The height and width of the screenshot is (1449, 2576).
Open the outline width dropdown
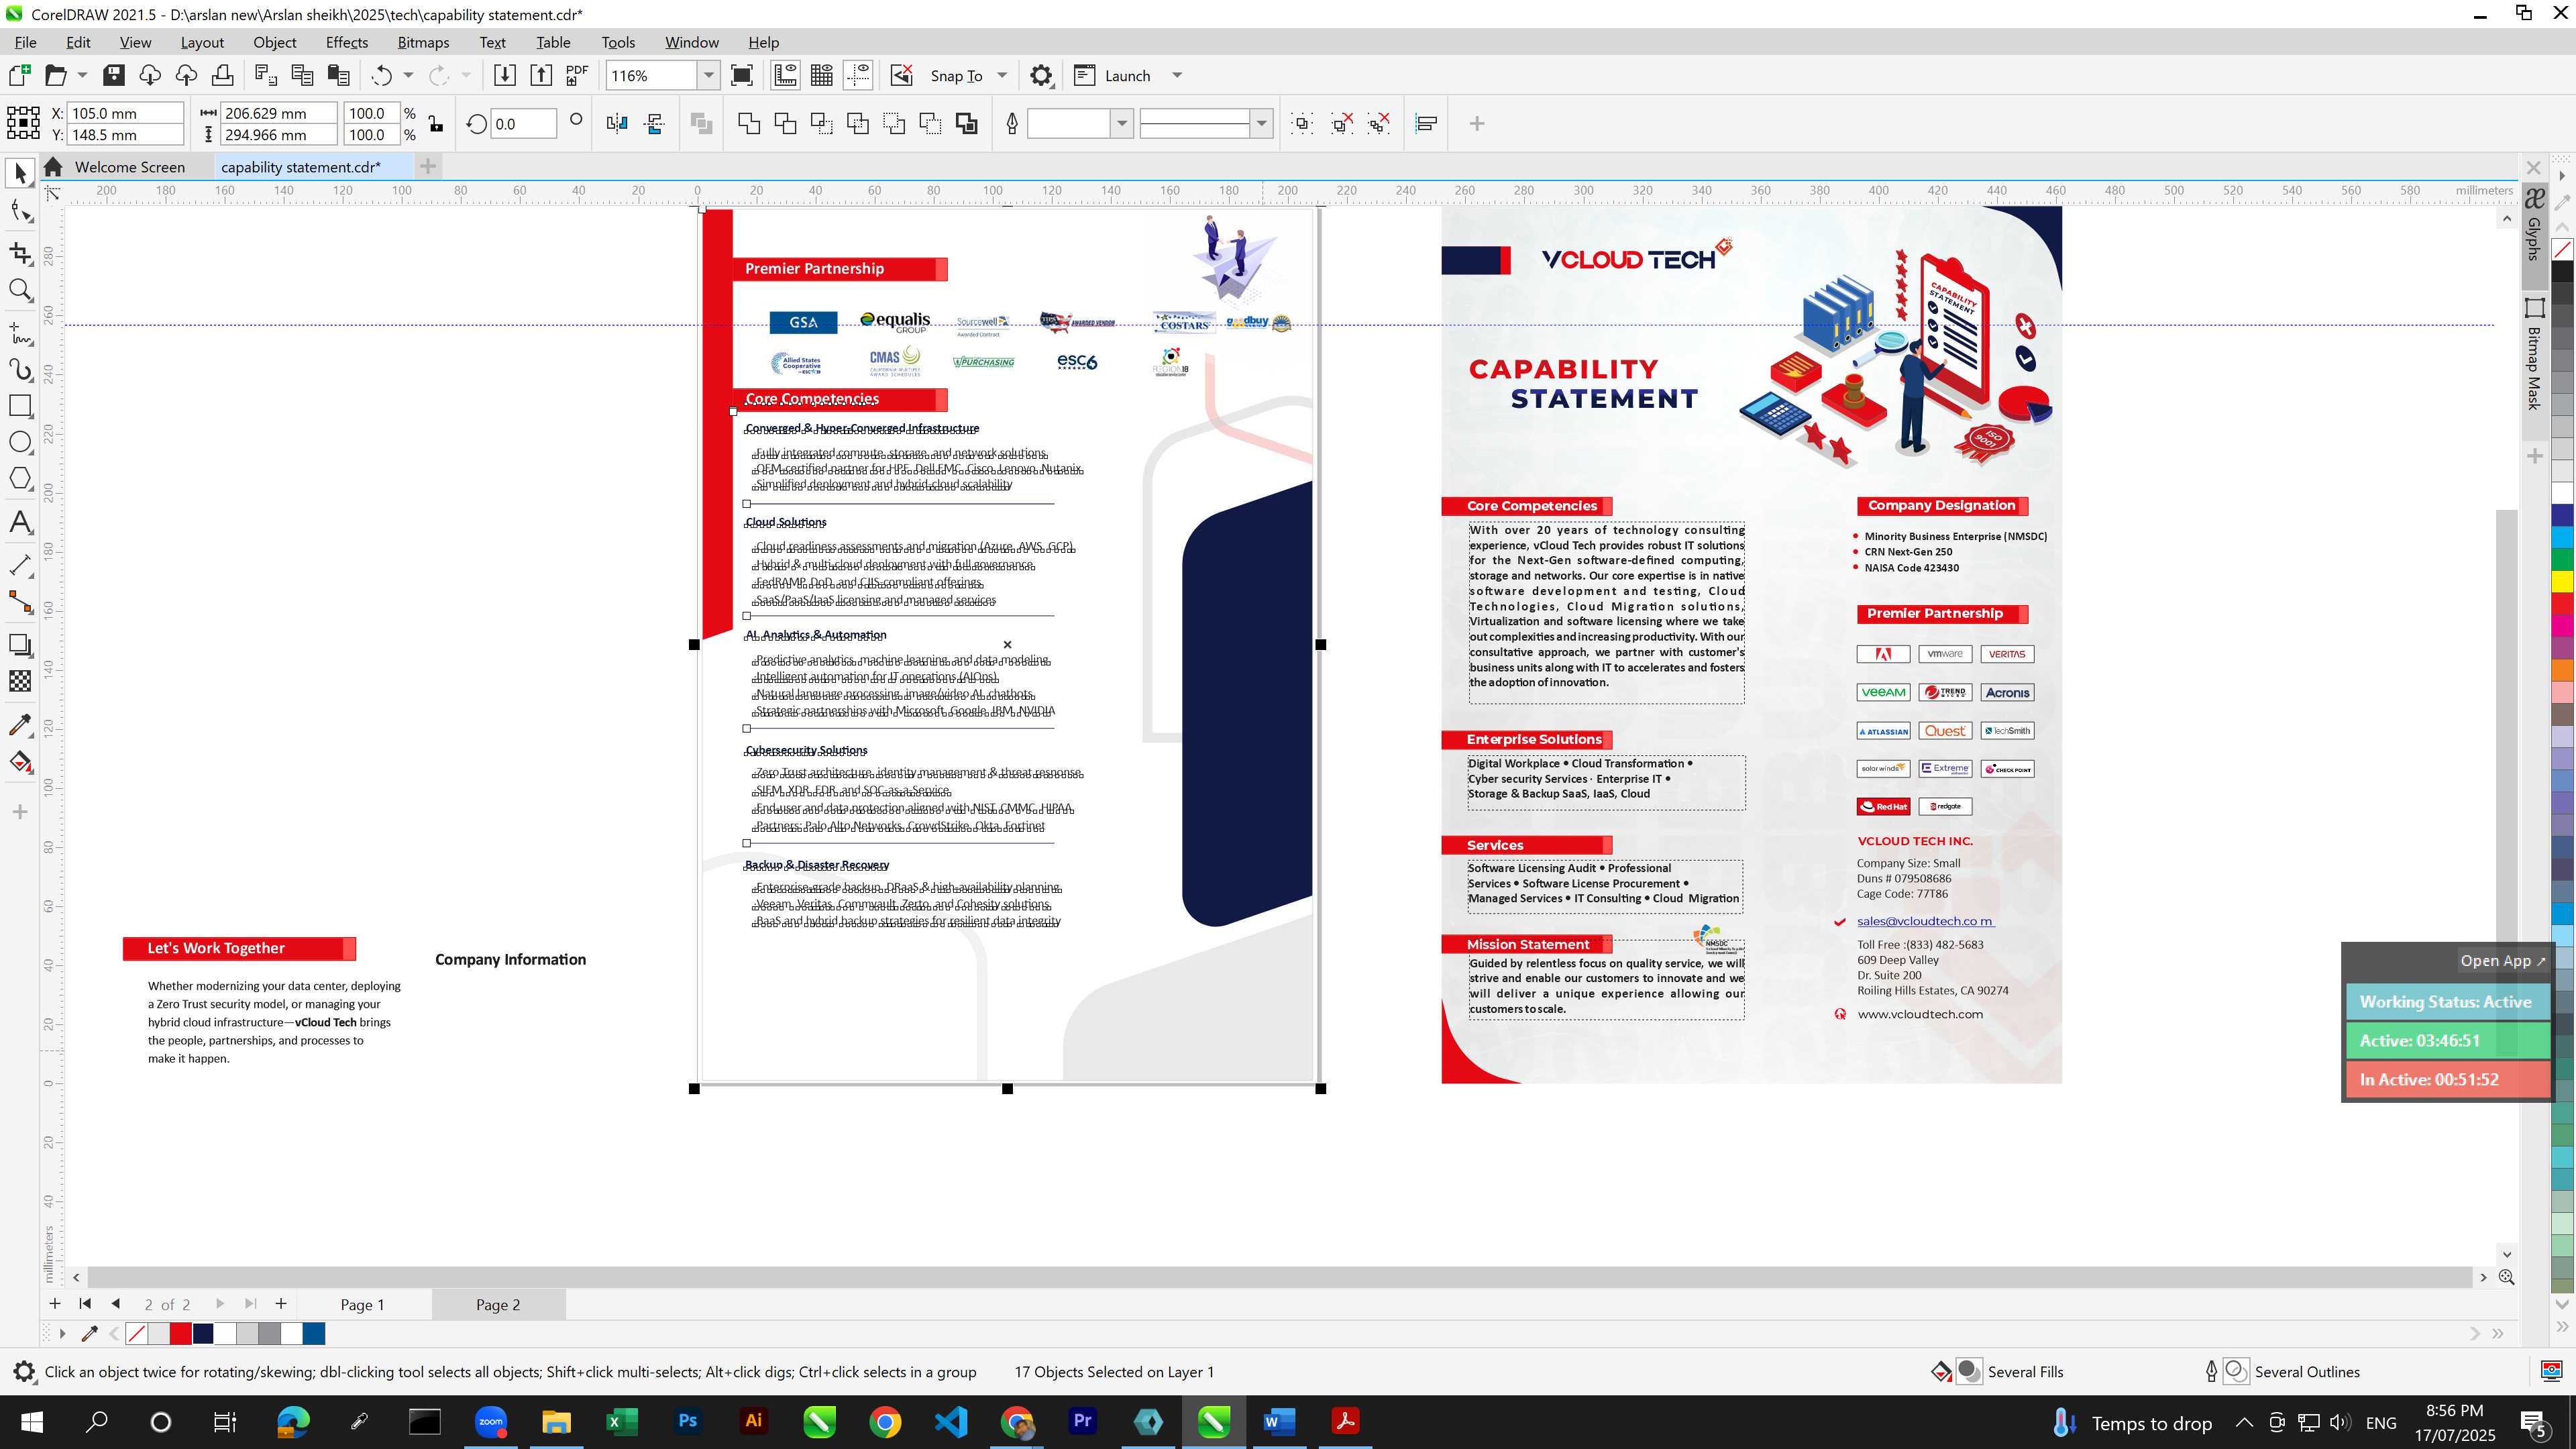click(1122, 124)
